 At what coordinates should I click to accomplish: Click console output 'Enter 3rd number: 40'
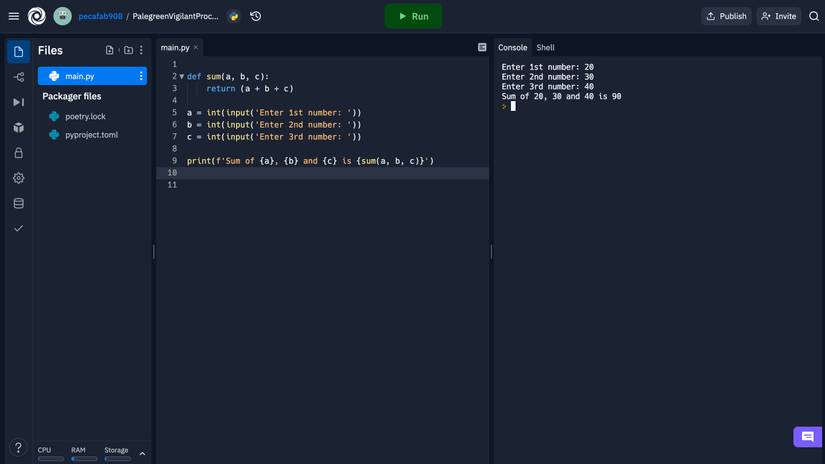547,86
